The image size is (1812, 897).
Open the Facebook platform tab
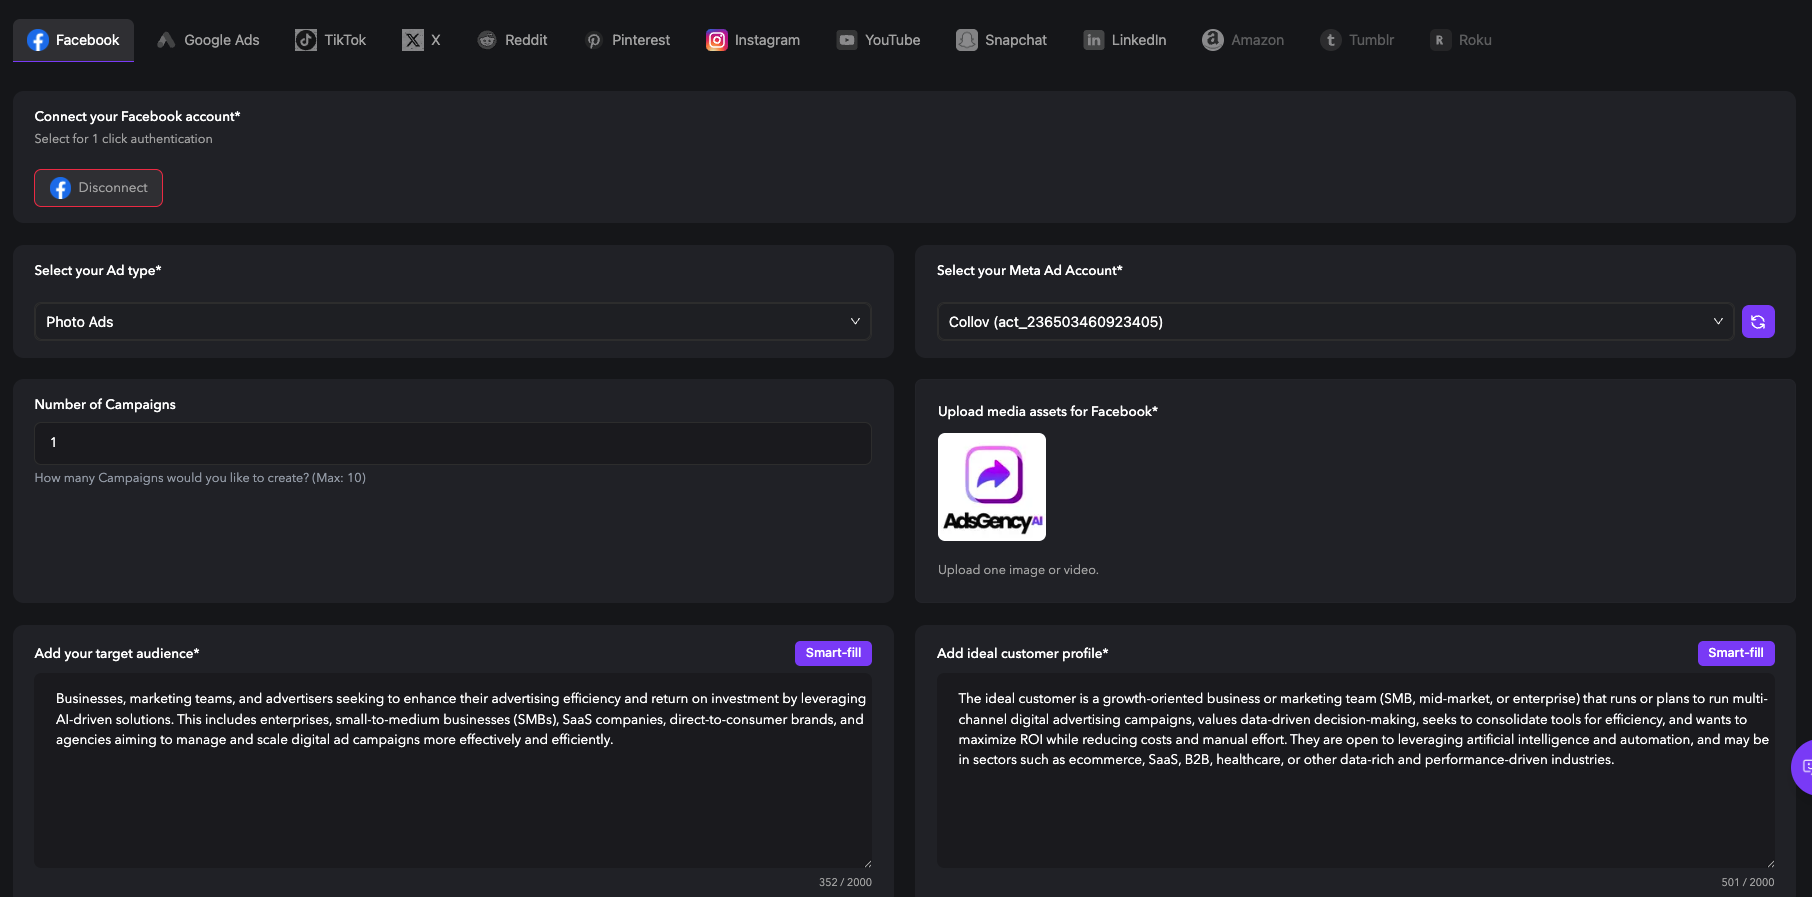click(x=73, y=40)
